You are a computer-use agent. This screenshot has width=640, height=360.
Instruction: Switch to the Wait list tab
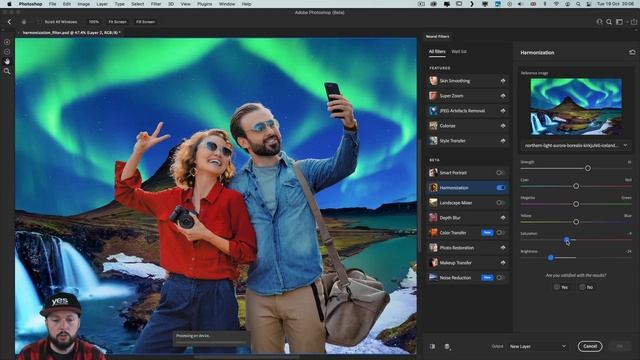[x=459, y=52]
